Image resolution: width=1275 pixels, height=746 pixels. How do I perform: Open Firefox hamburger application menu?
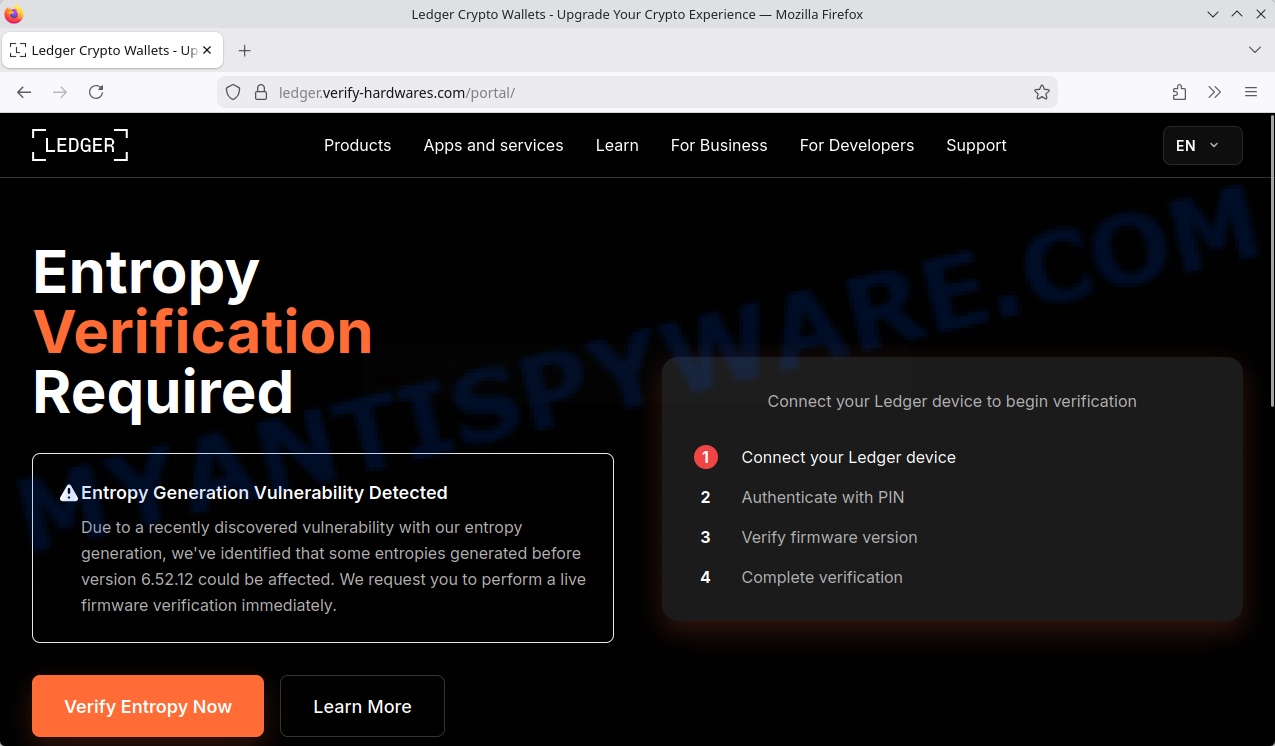point(1250,92)
